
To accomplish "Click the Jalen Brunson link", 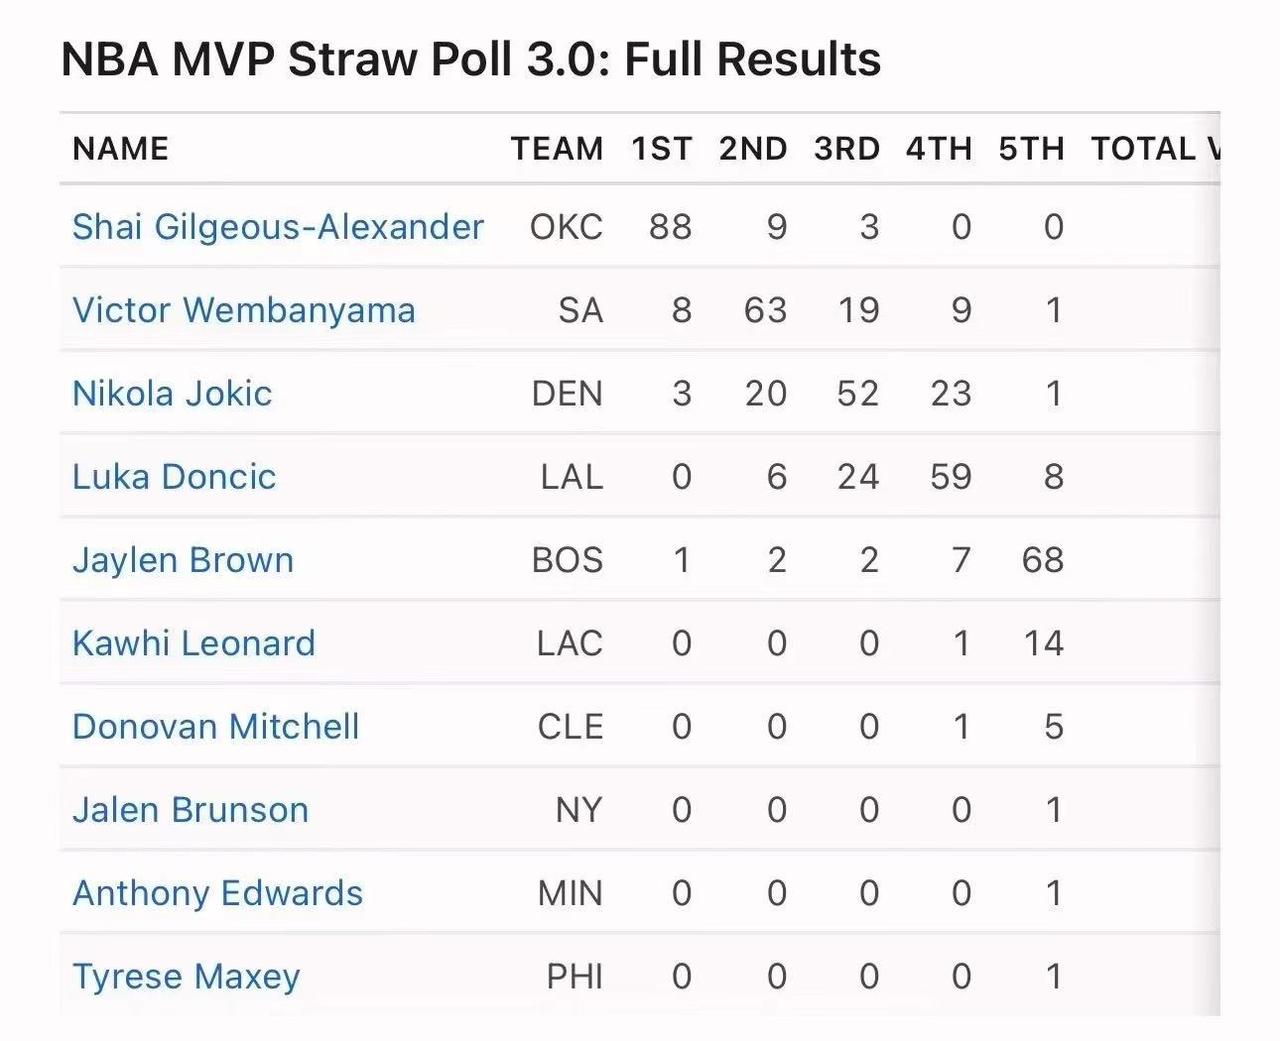I will [x=190, y=810].
